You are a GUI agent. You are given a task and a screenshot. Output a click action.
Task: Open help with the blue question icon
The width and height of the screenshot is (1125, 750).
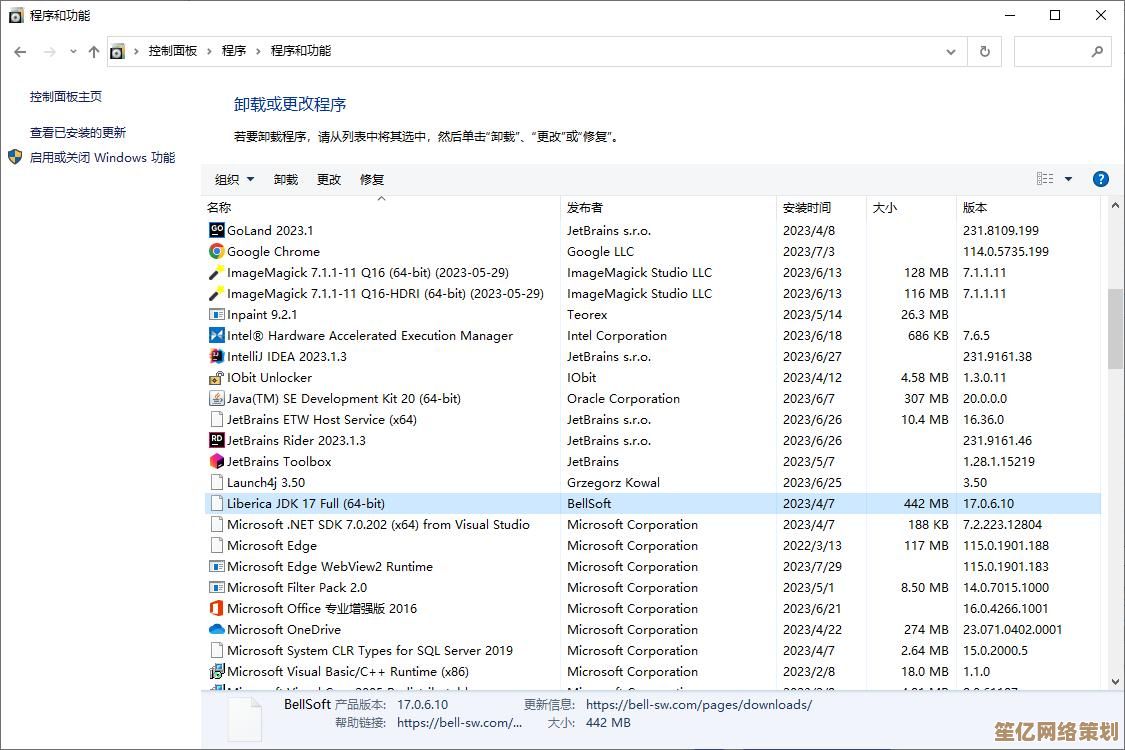1100,179
